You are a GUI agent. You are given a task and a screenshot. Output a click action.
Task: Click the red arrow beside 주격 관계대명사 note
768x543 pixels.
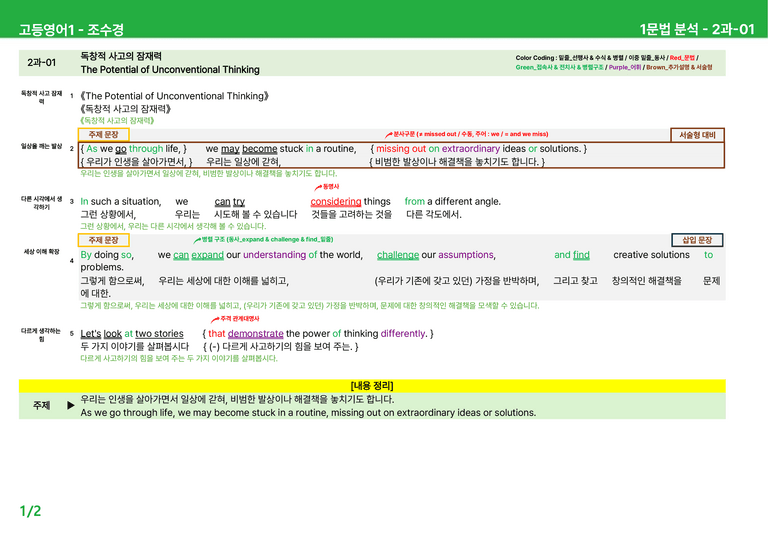click(215, 319)
